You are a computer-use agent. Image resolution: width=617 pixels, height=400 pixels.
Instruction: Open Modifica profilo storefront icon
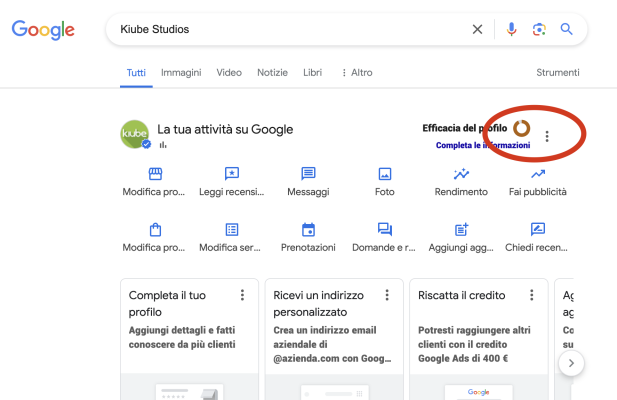(155, 173)
